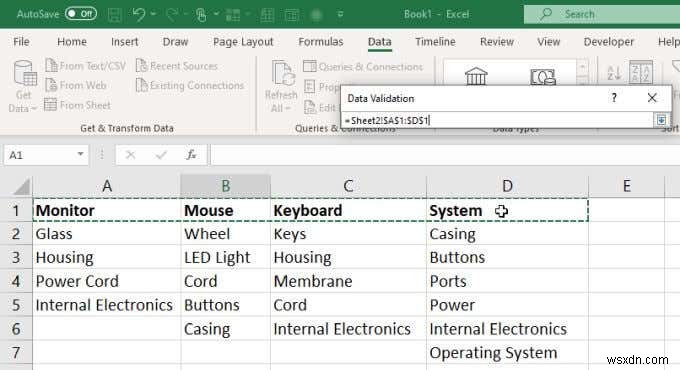Click the Enter checkmark in formula bar
680x370 pixels.
coord(161,155)
